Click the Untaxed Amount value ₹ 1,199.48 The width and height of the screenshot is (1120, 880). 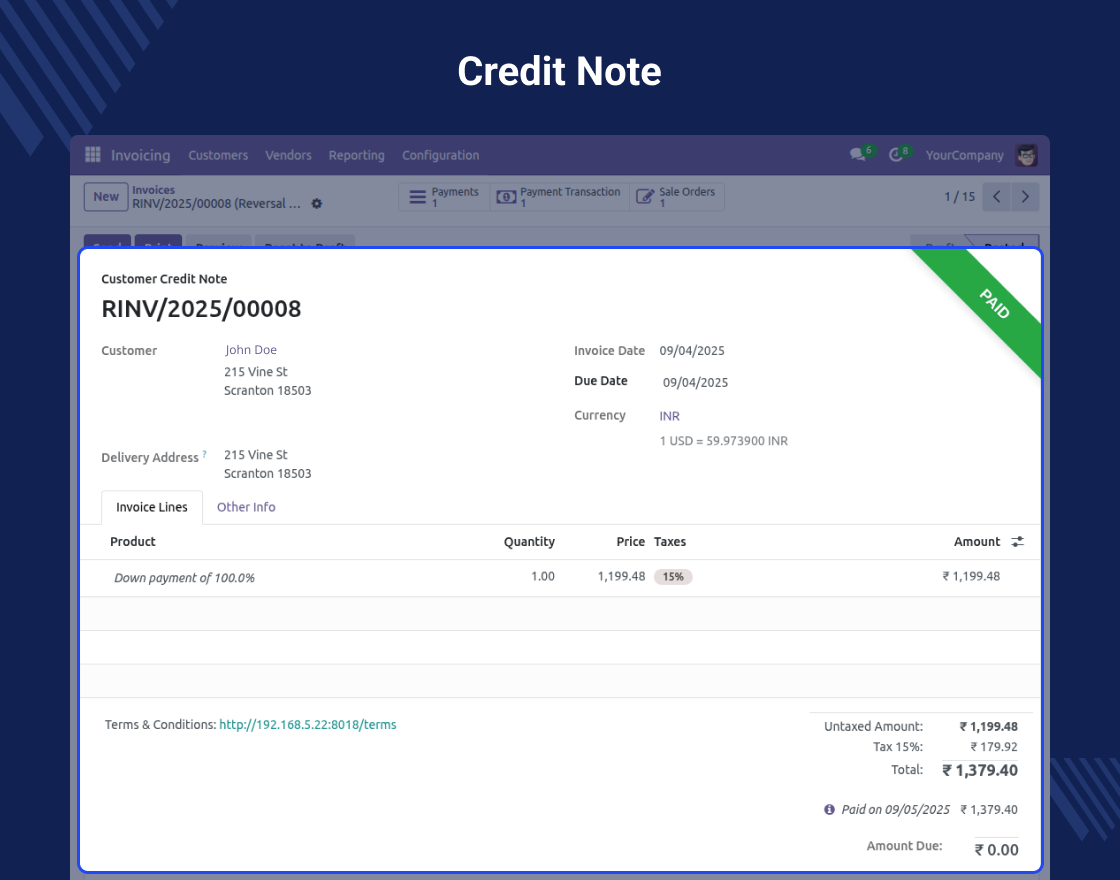989,726
